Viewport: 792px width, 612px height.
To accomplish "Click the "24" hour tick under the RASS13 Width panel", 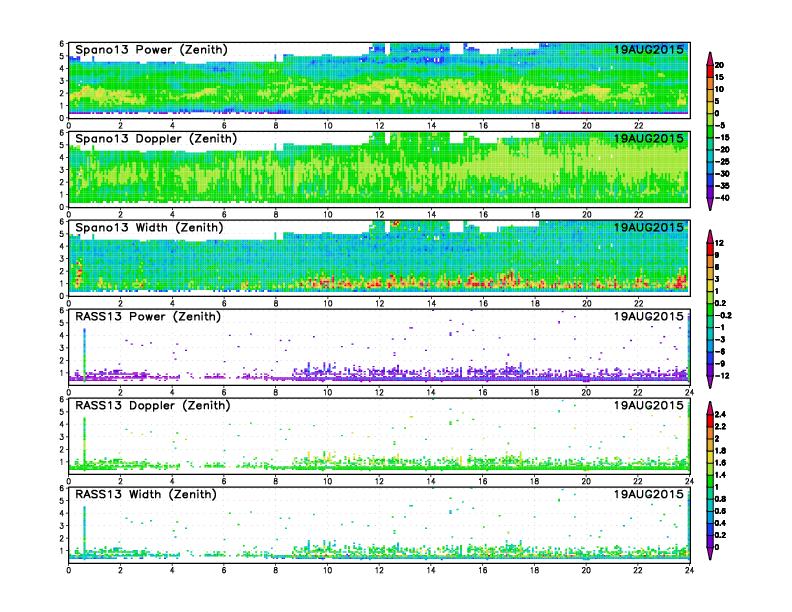I will [689, 570].
